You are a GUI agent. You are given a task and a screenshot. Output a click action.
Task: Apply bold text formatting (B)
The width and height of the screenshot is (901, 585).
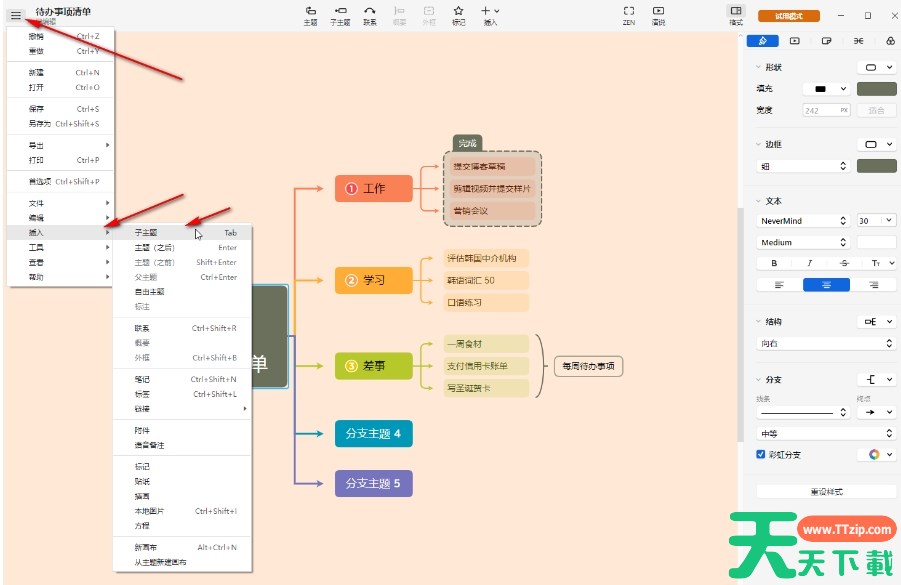pos(774,263)
